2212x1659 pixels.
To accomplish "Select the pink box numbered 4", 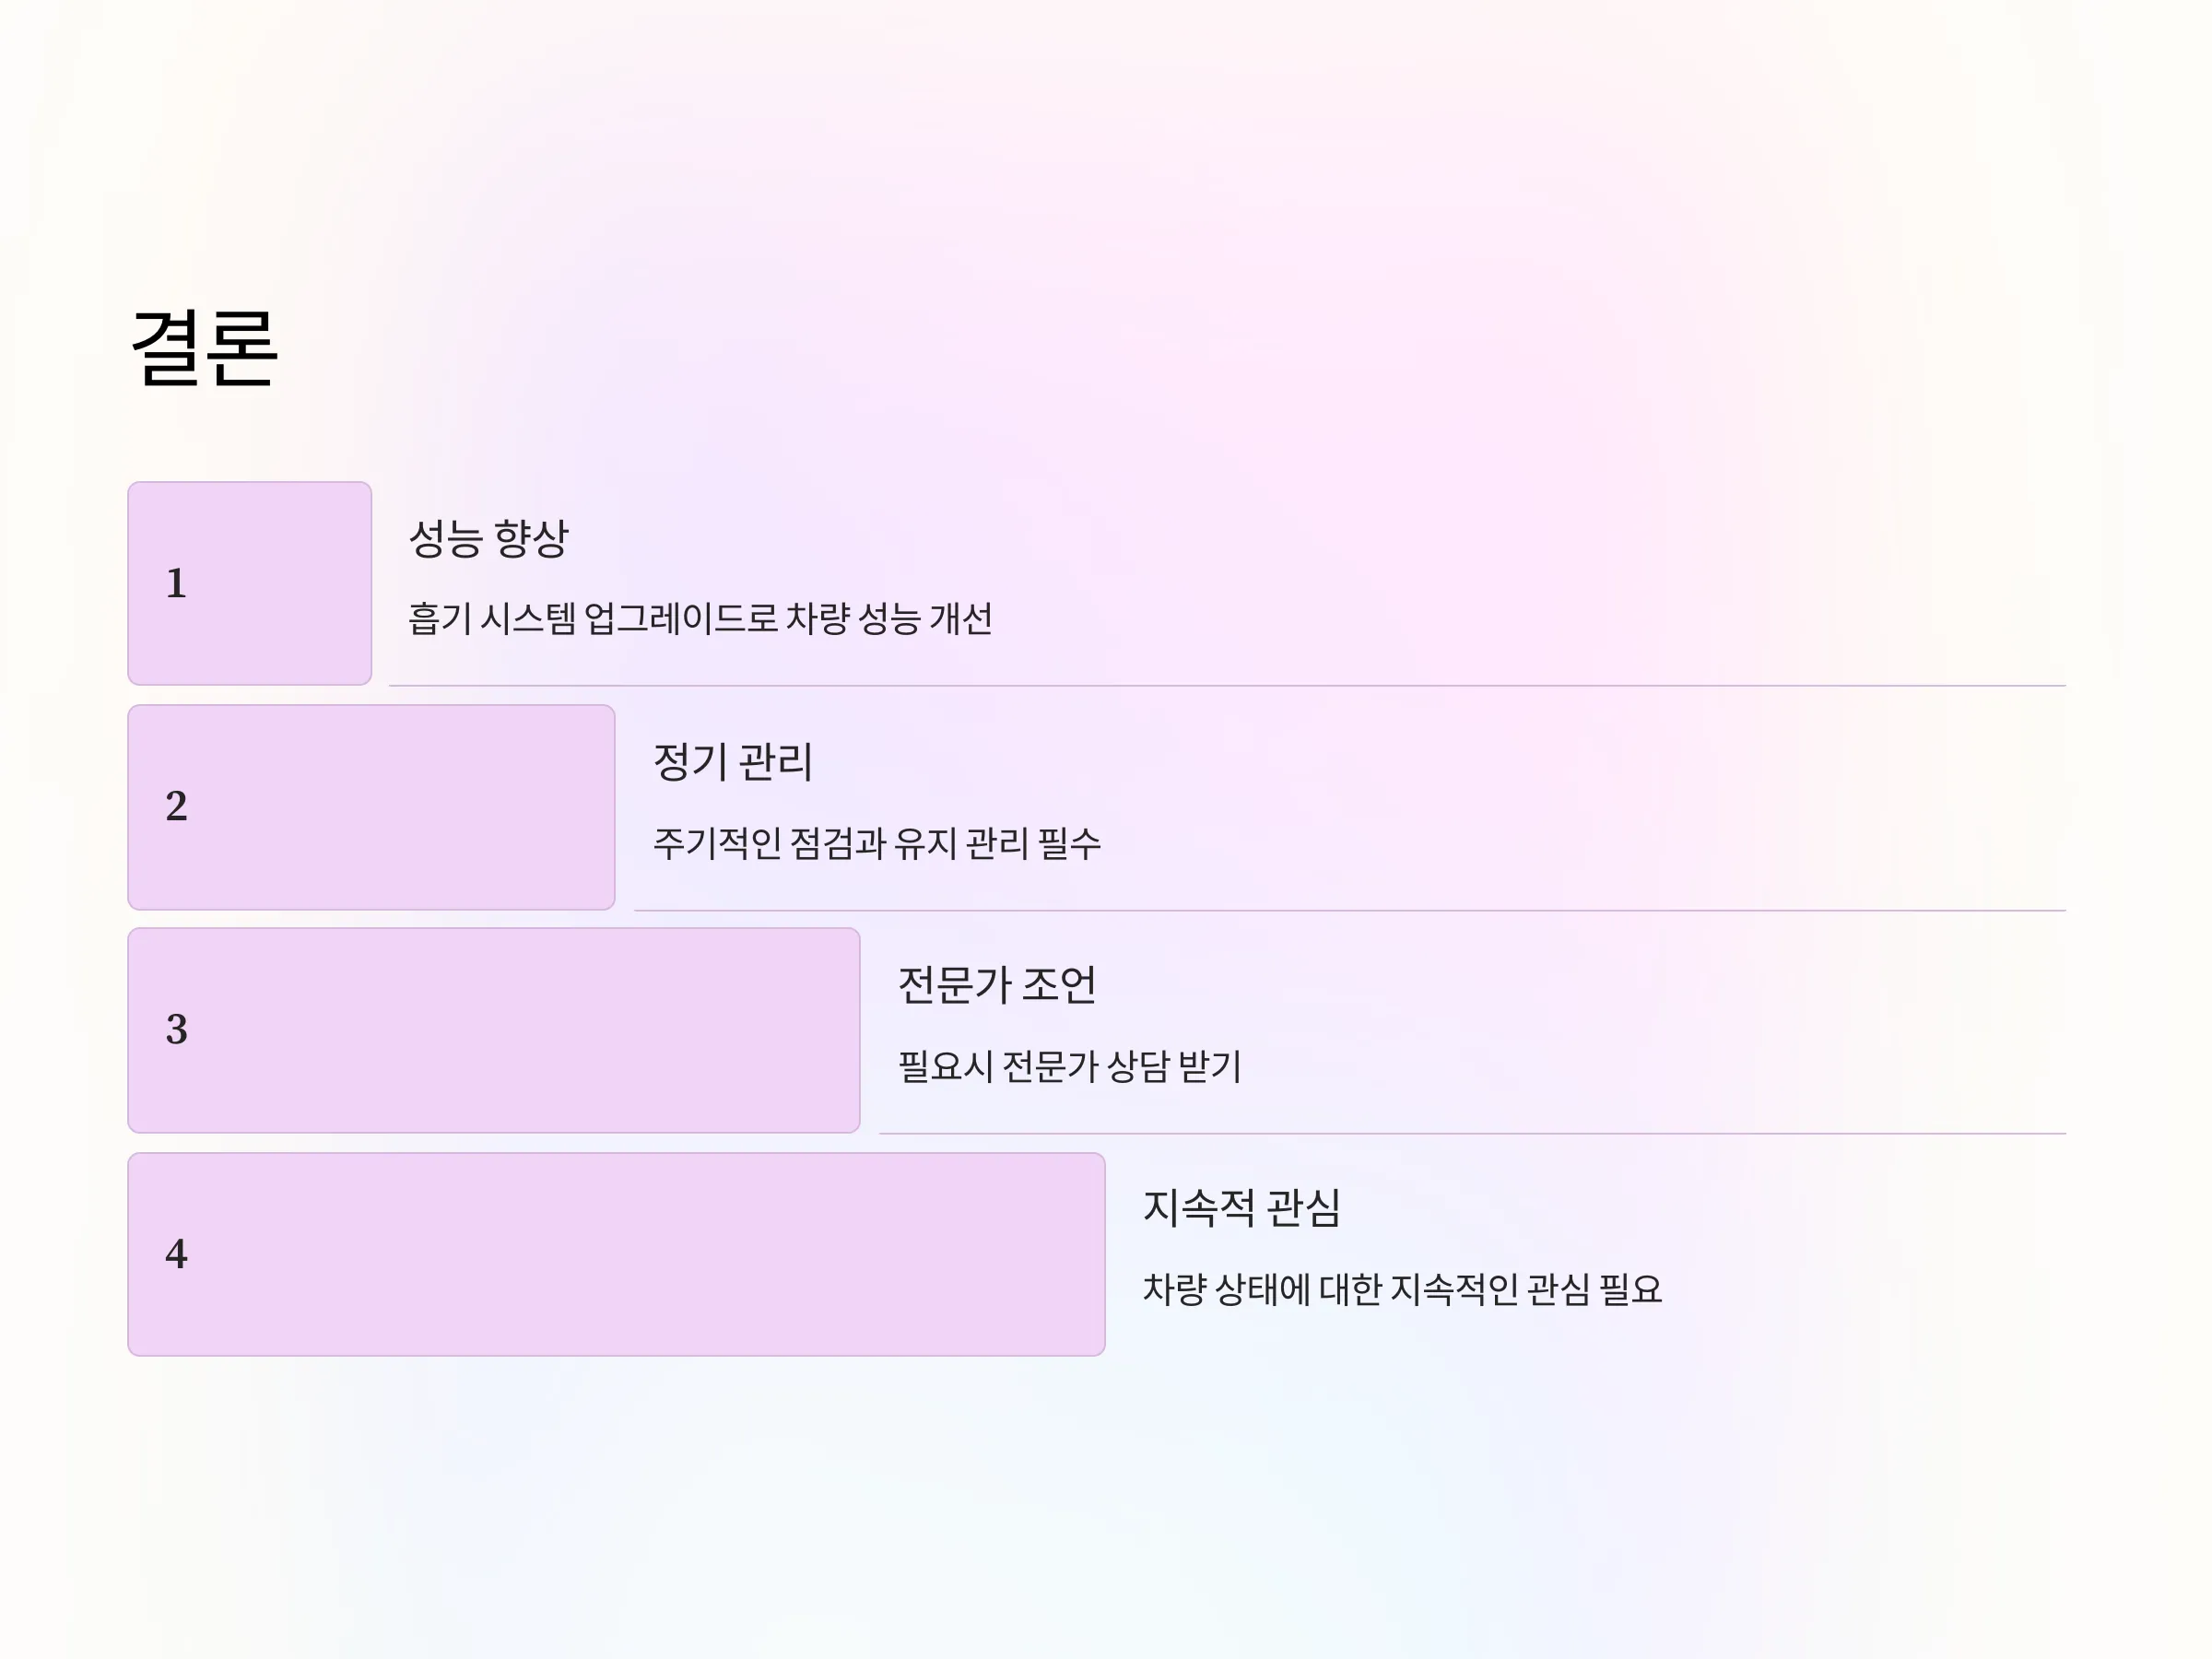I will [616, 1254].
